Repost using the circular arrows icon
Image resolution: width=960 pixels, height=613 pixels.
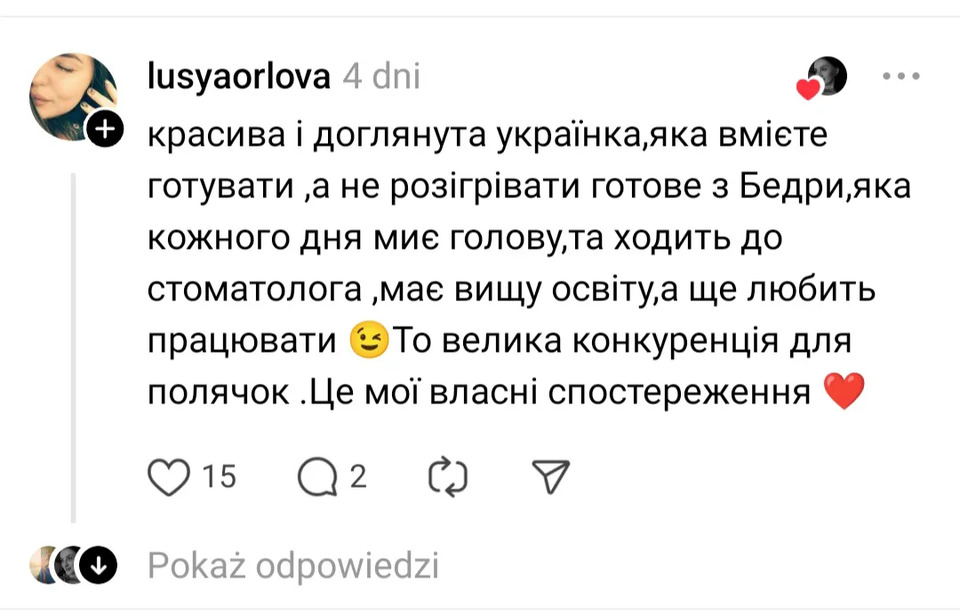tap(447, 477)
